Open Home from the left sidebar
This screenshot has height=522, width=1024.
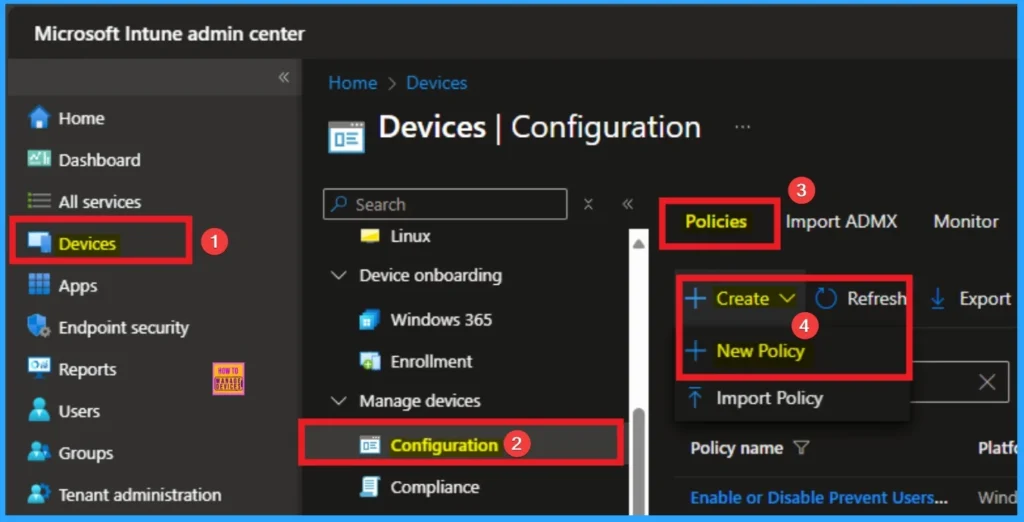pos(80,118)
